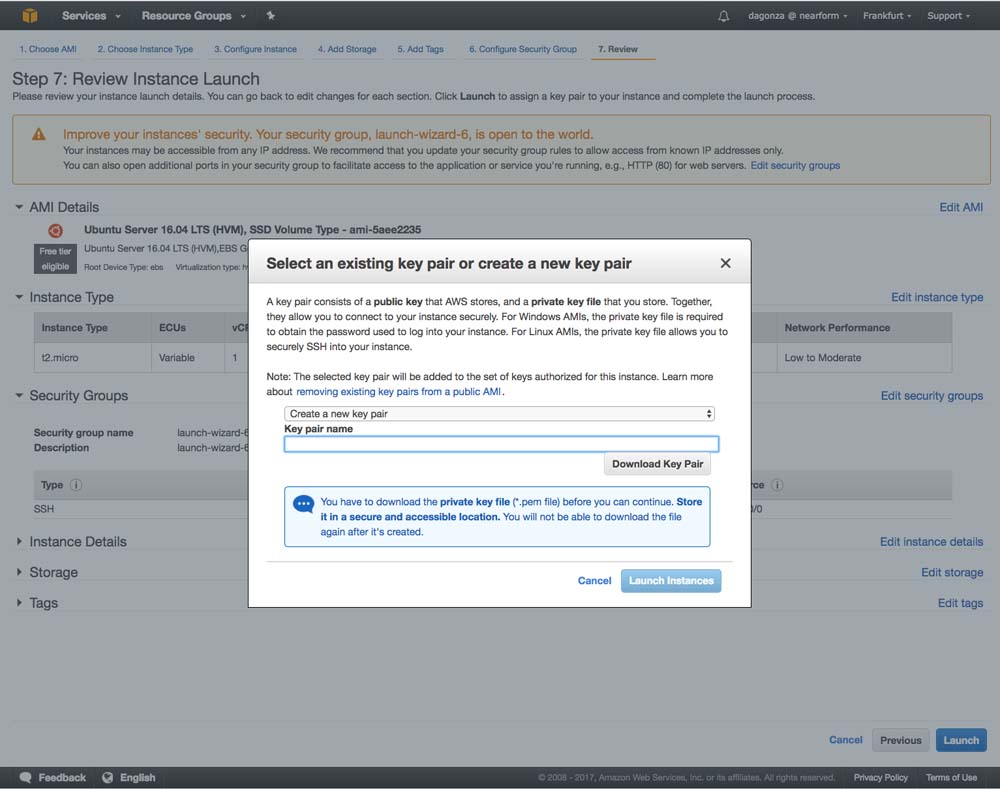Click the Feedback speech bubble icon
This screenshot has height=789, width=1000.
coord(25,777)
